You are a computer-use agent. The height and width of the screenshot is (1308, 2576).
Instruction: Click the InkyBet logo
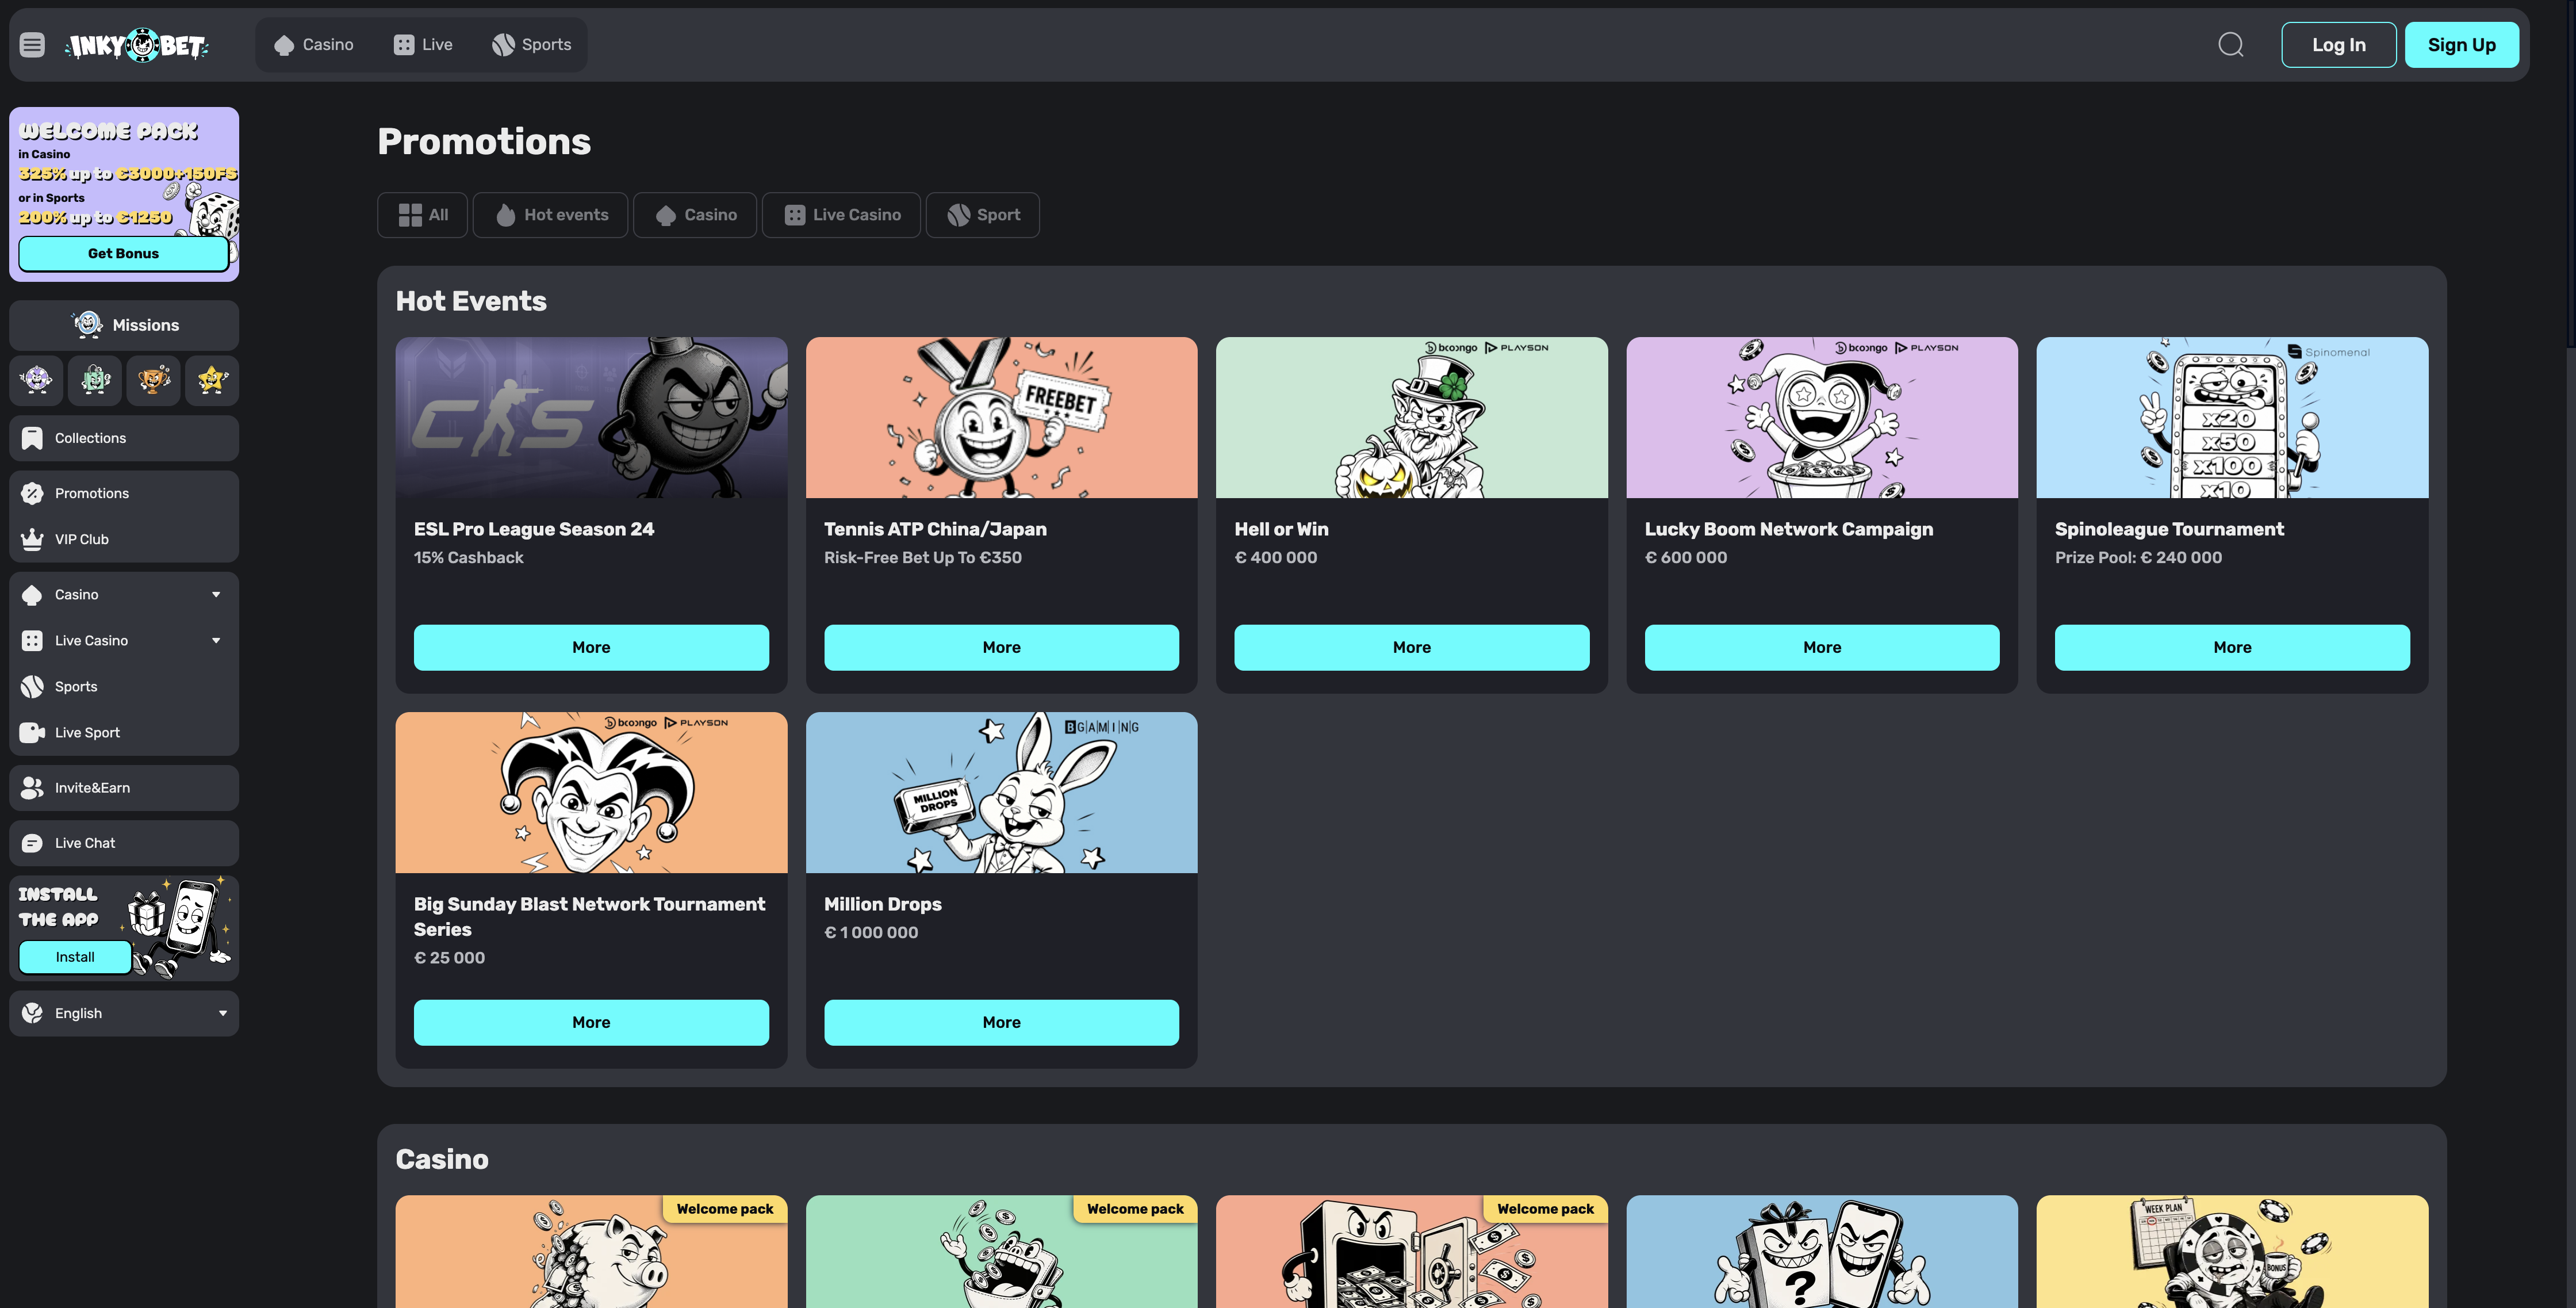click(x=137, y=45)
